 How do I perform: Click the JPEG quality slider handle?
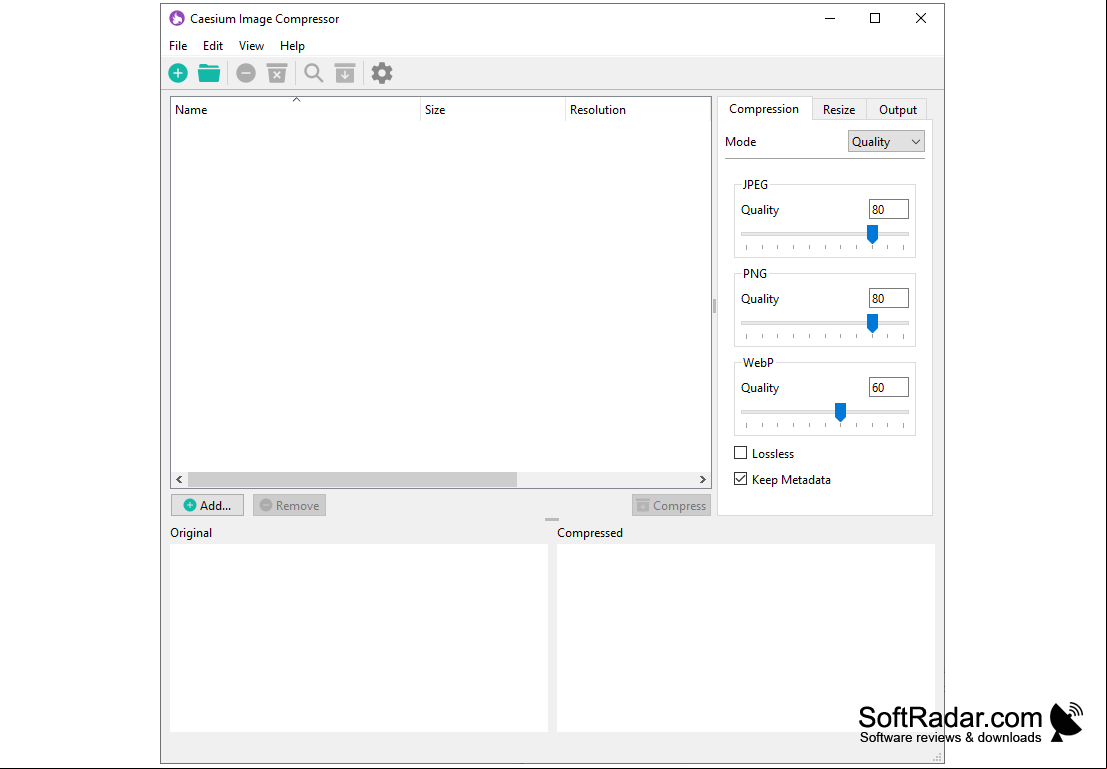pyautogui.click(x=872, y=234)
